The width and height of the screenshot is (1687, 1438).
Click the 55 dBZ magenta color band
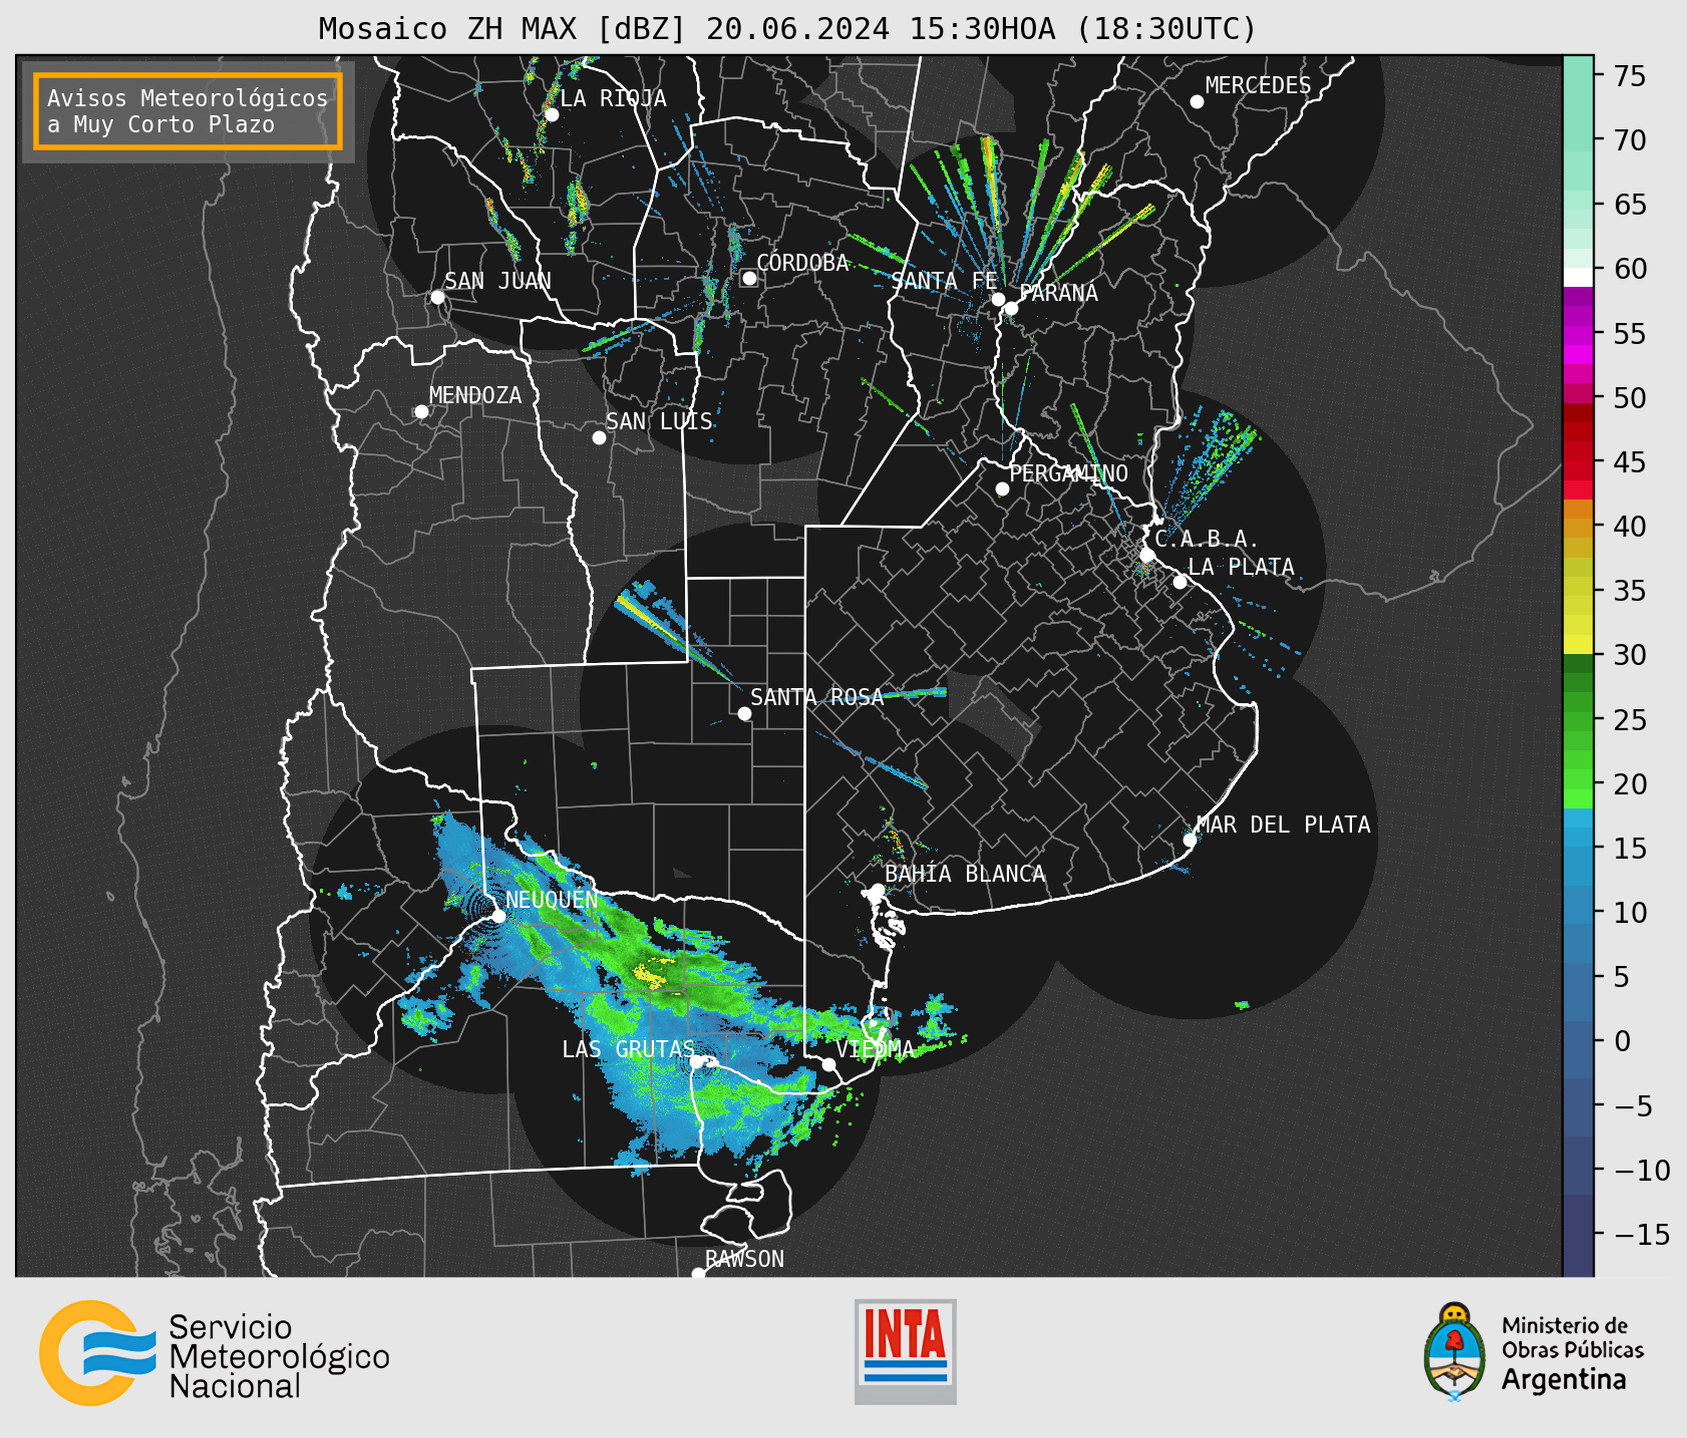[x=1578, y=333]
